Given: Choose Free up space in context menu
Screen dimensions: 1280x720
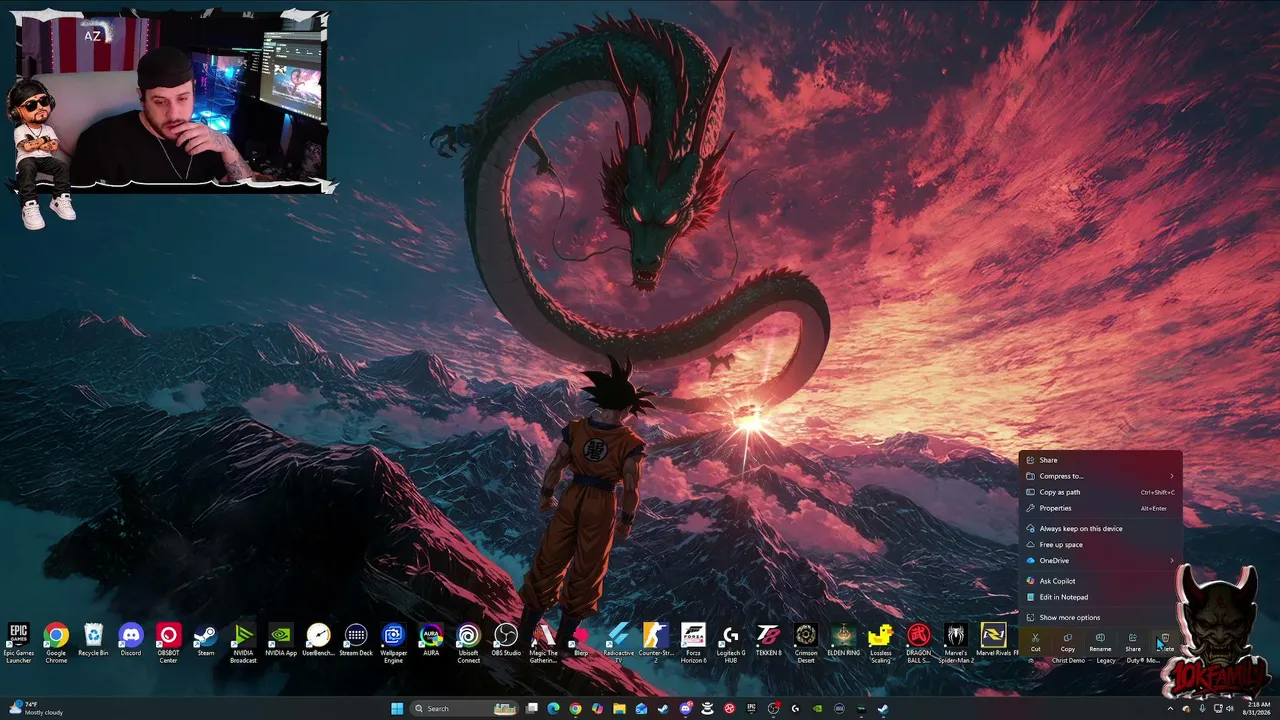Looking at the screenshot, I should coord(1100,544).
